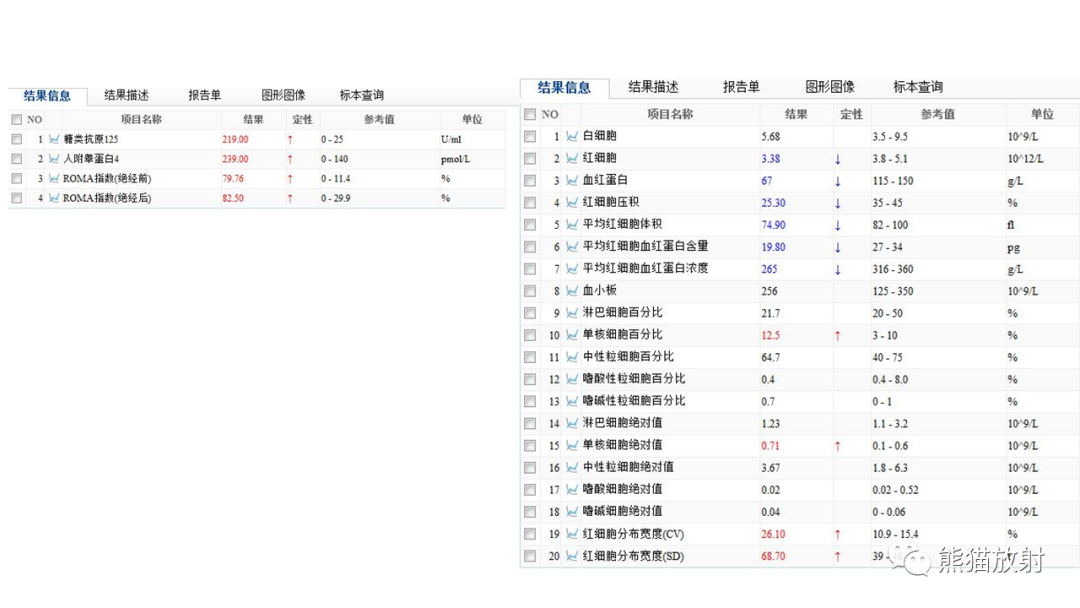Open trend chart icon for 单核细胞百分比
This screenshot has width=1080, height=608.
[x=572, y=335]
